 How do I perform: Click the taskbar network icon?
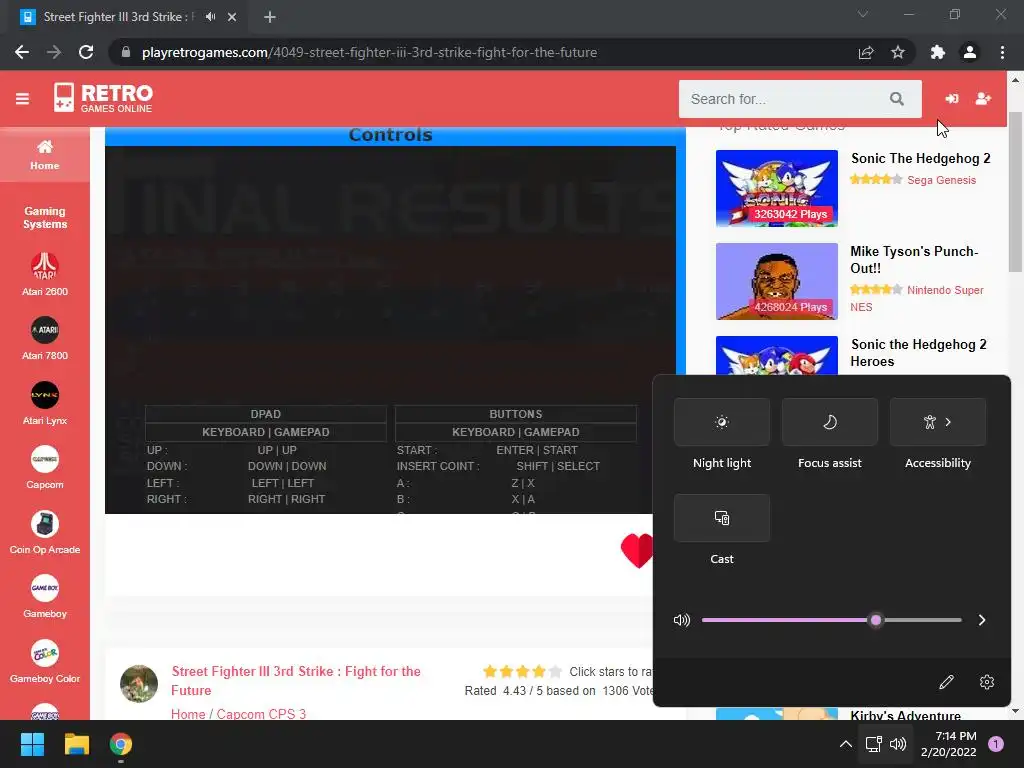(x=873, y=744)
